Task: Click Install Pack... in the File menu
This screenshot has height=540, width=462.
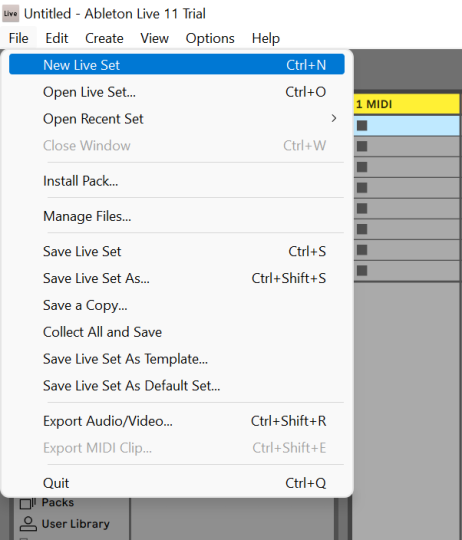Action: [177, 181]
